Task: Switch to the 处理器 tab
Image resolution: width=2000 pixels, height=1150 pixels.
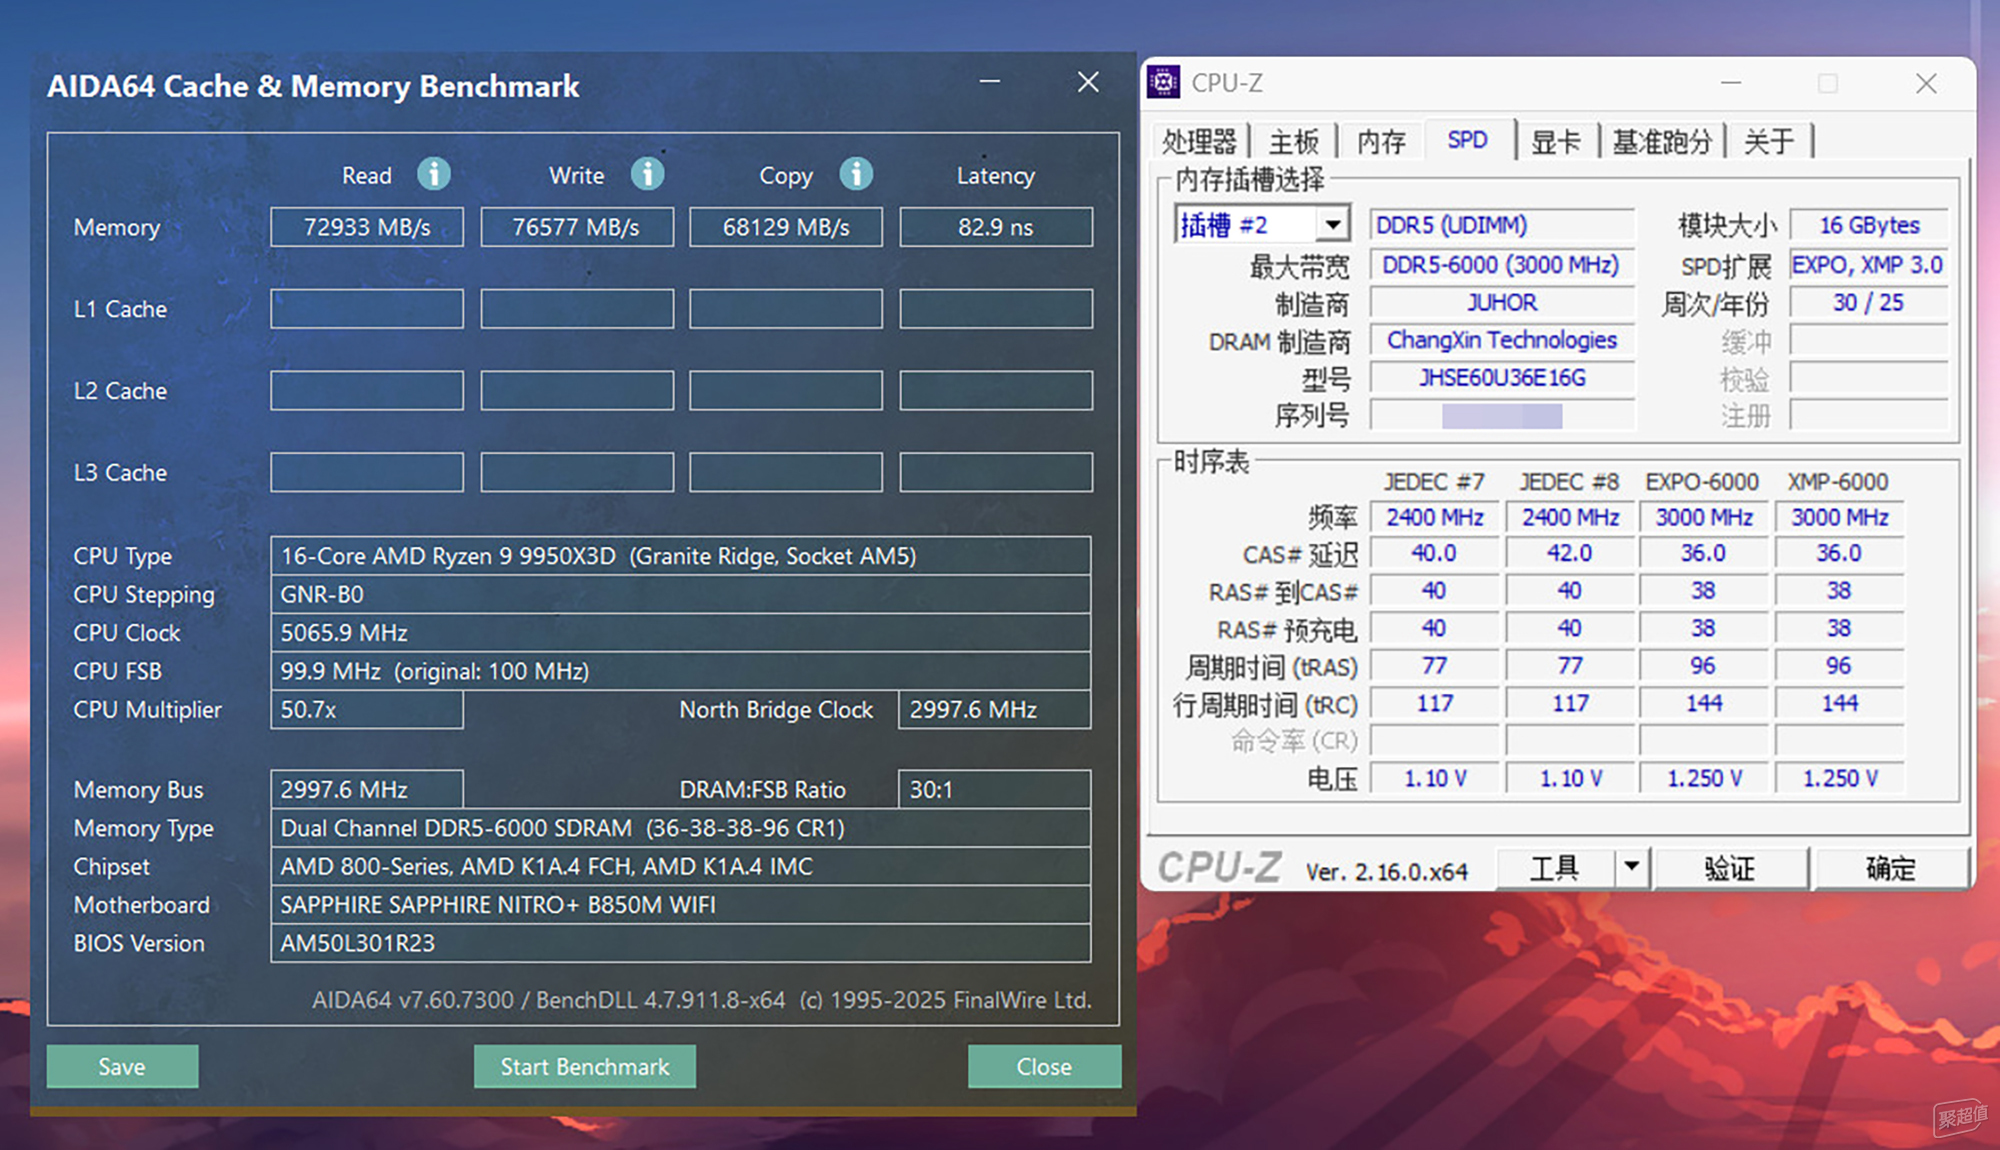Action: [1199, 141]
